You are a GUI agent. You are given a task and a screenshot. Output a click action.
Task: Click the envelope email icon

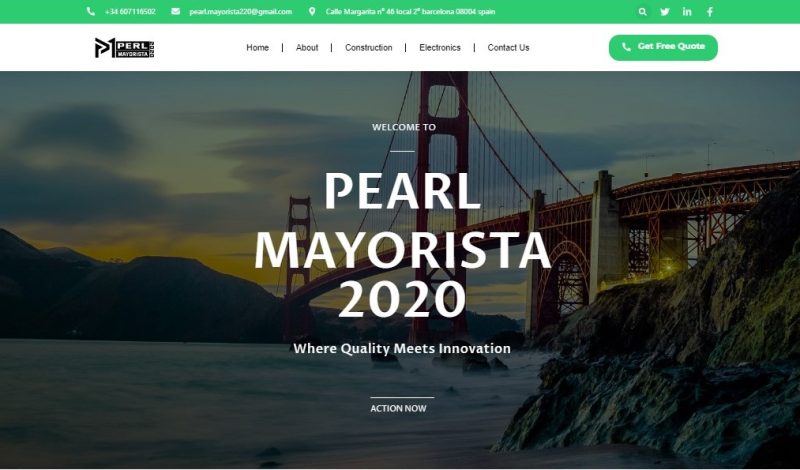point(176,11)
